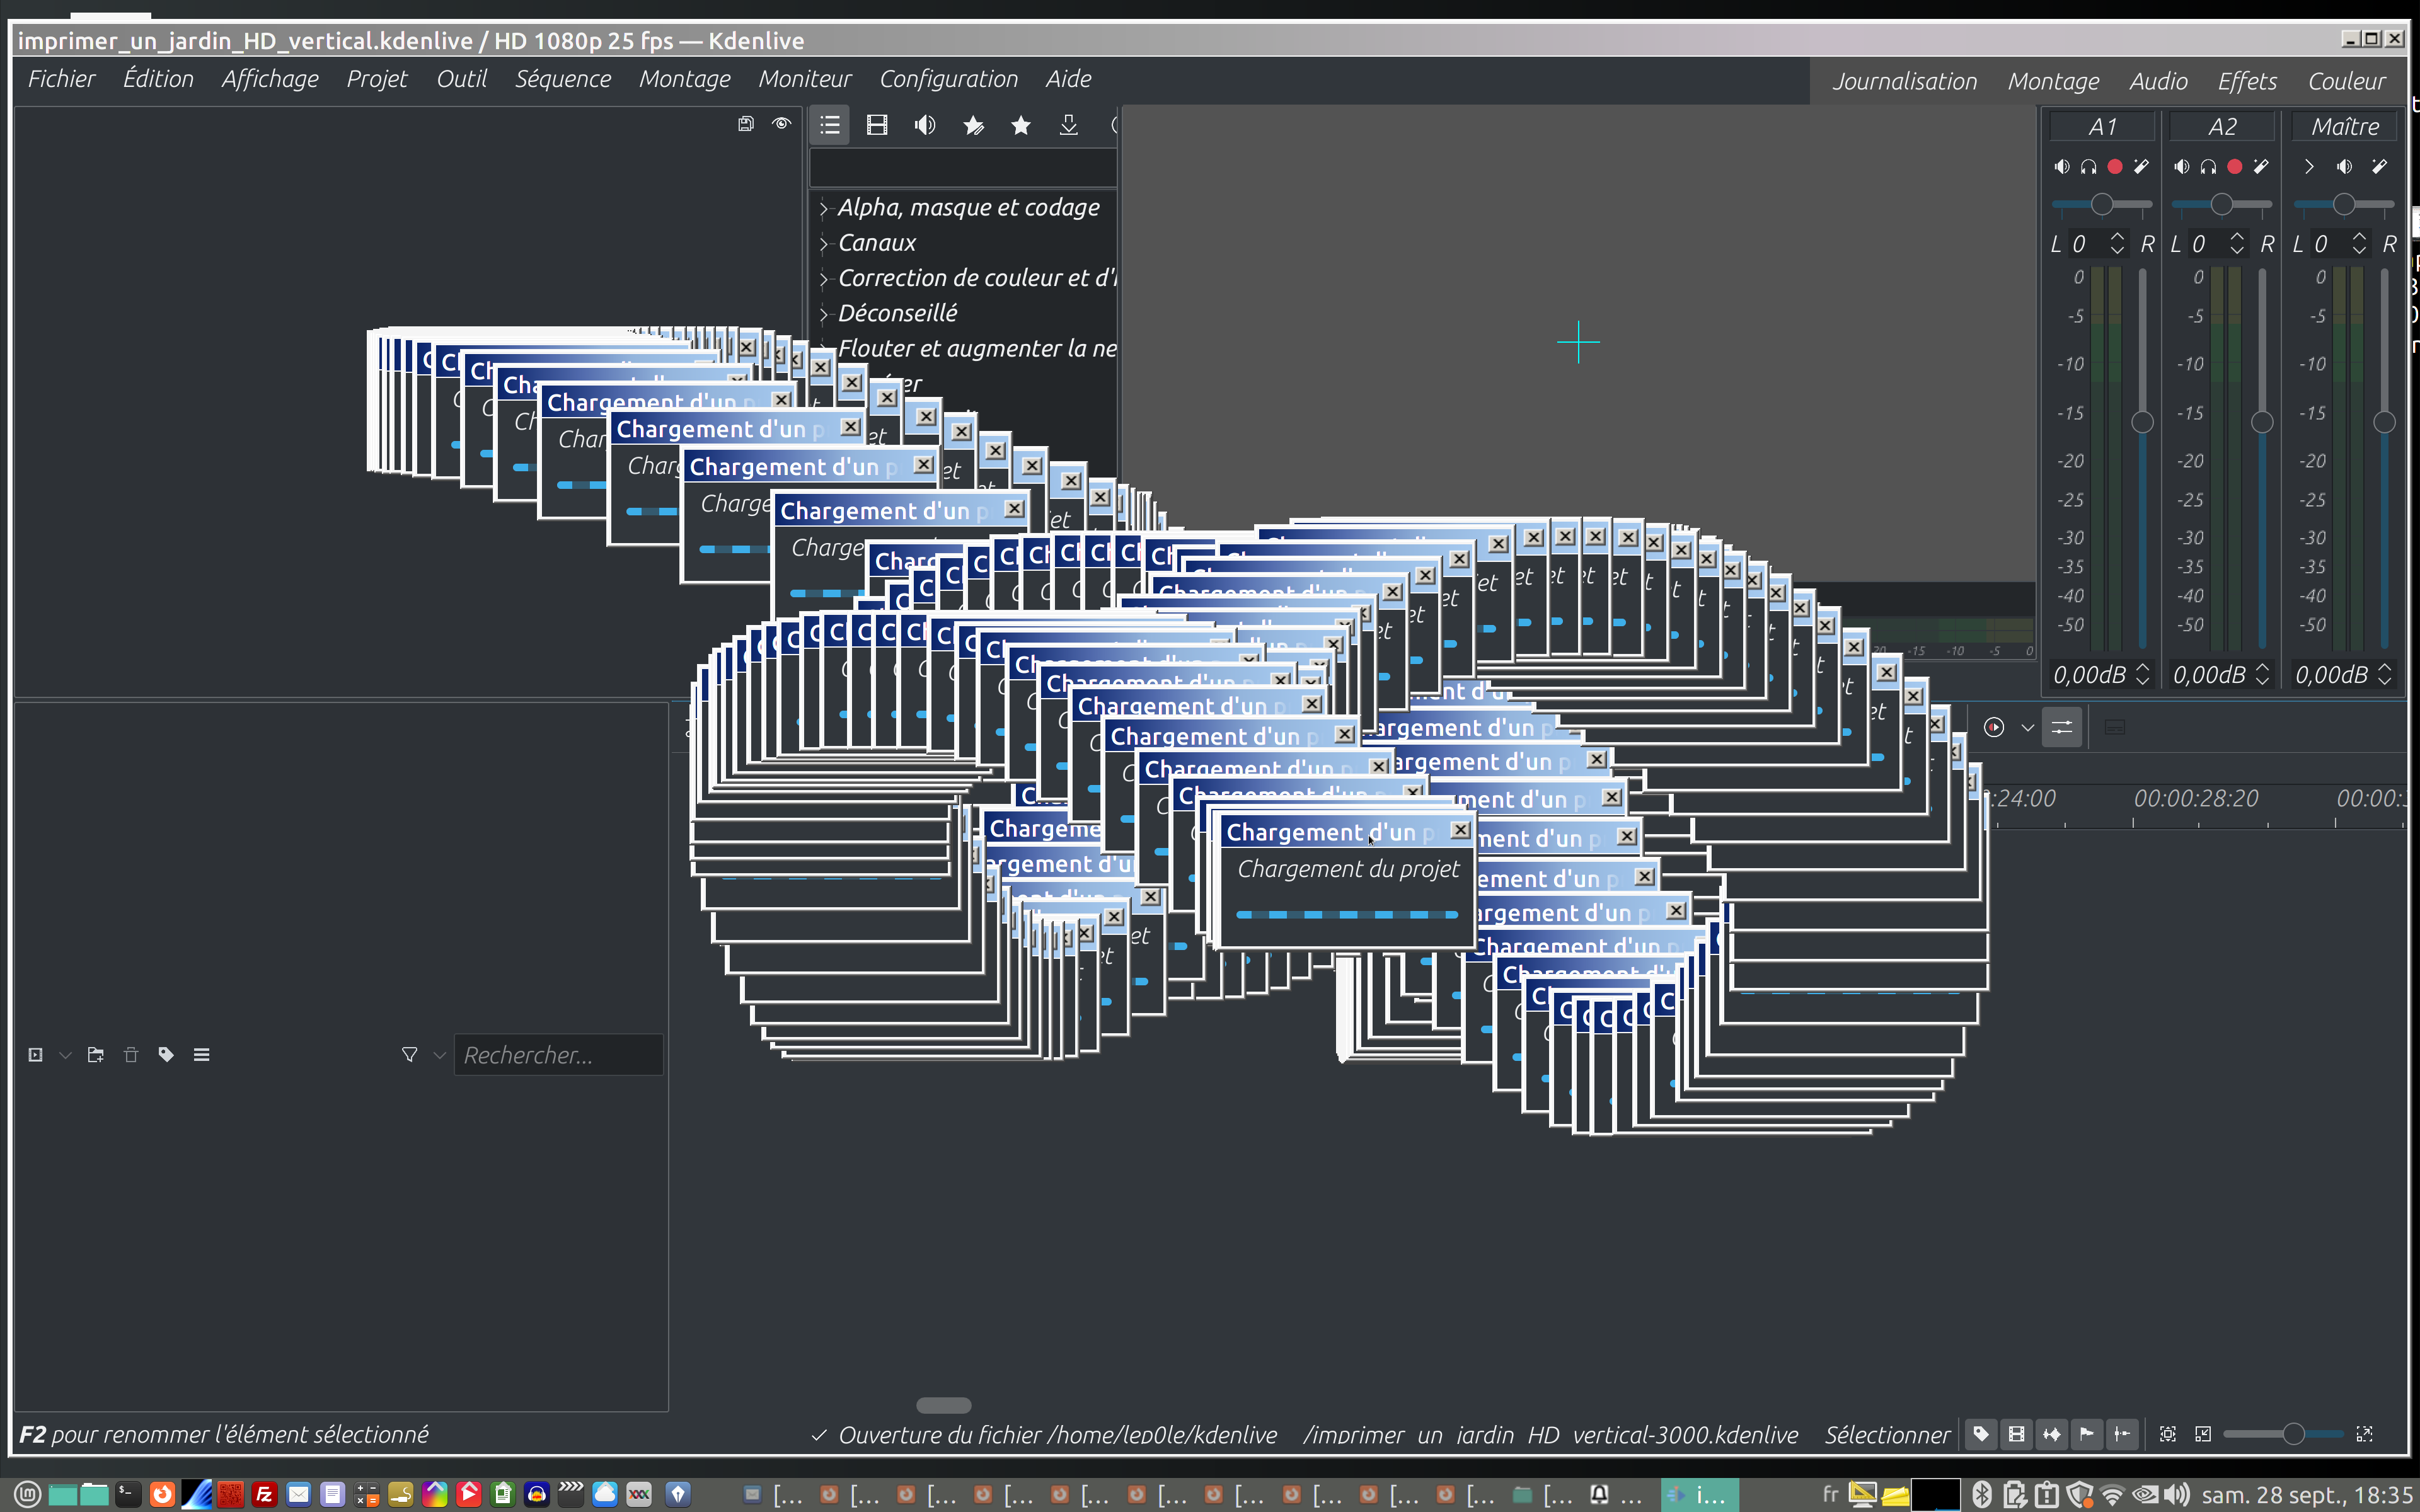Click the favorite effects star icon
2420x1512 pixels.
click(x=1020, y=125)
